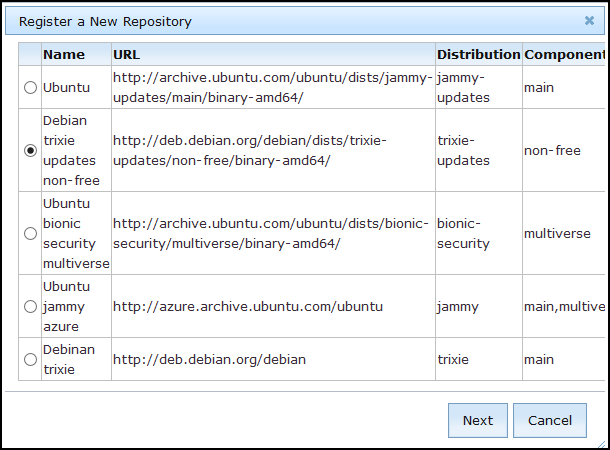610x450 pixels.
Task: Click the URL column header
Action: pos(273,54)
